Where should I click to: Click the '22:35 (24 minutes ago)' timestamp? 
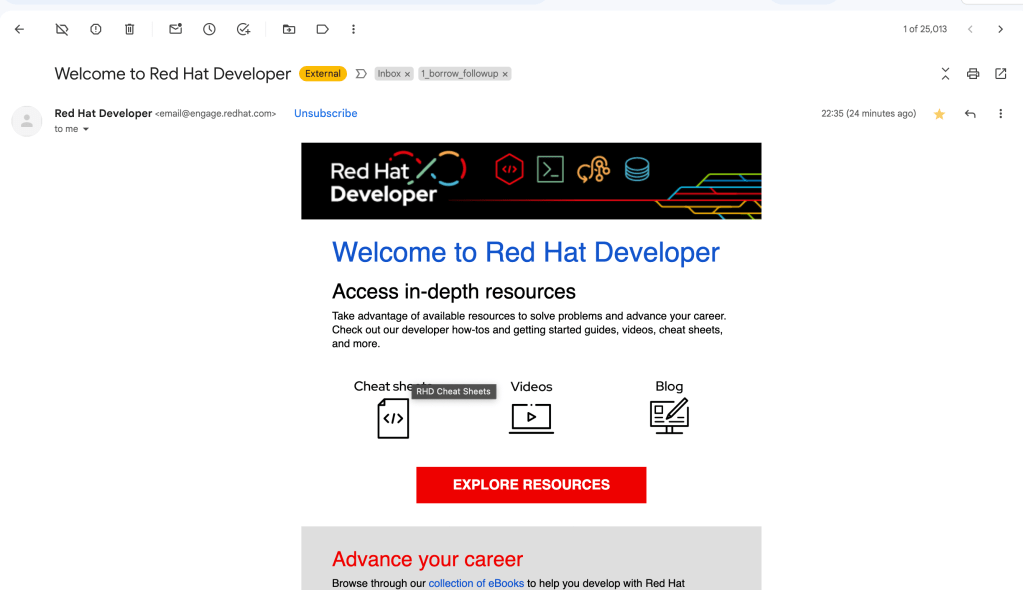click(x=868, y=114)
